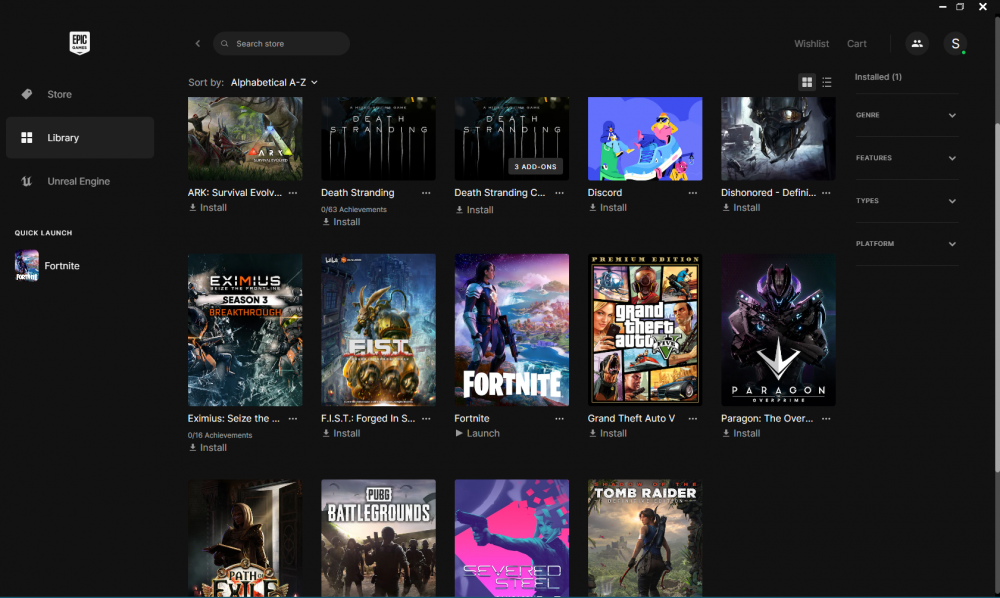
Task: Open Death Stranding options menu
Action: point(426,193)
